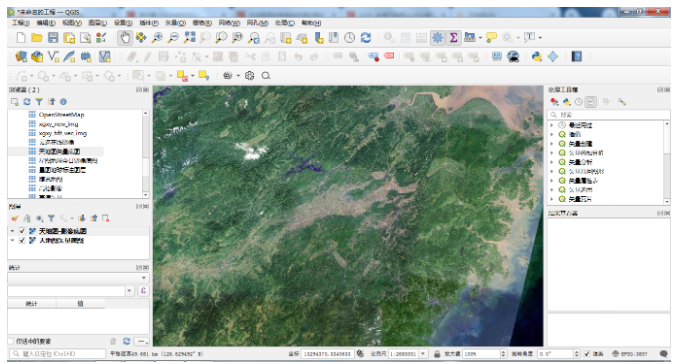Screen dimensions: 676x364
Task: Open the blue Help book icon
Action: pos(576,56)
